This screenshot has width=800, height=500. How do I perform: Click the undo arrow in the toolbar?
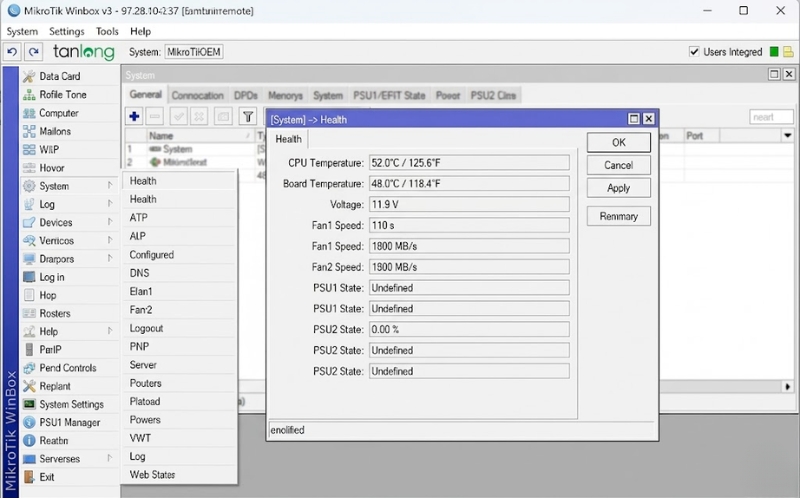point(13,52)
